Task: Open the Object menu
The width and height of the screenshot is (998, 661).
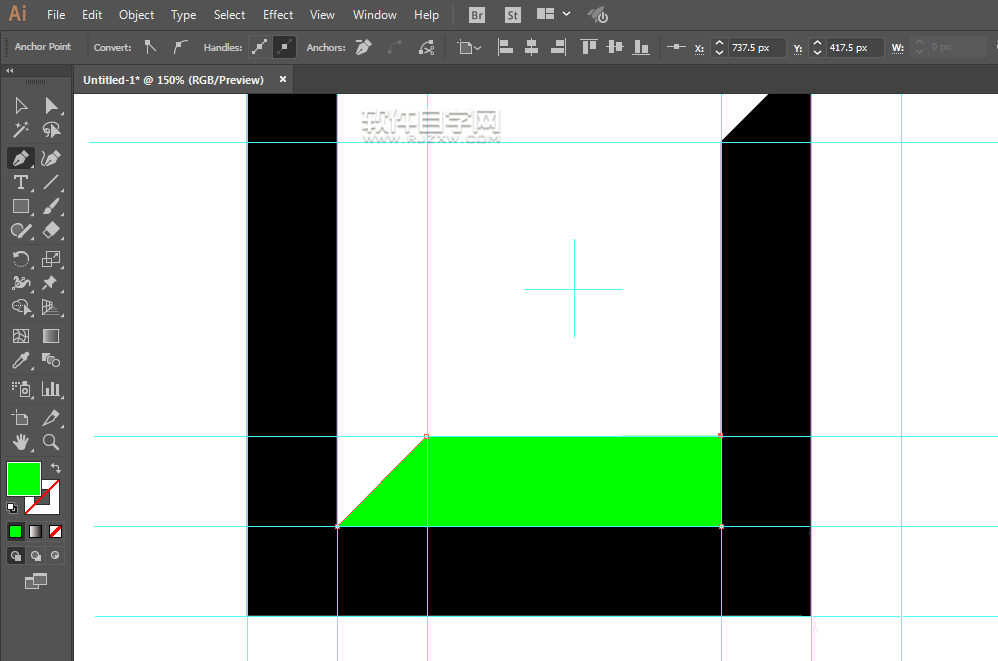Action: (136, 15)
